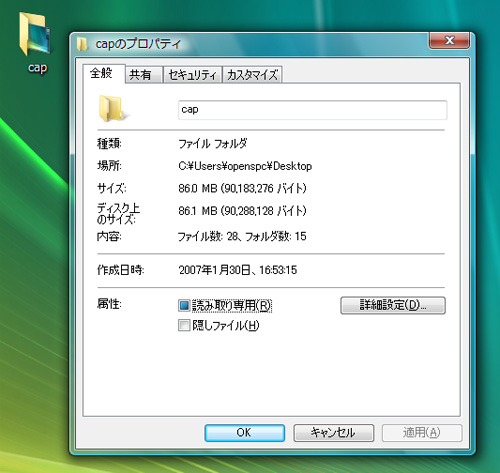
Task: Click the 場所: label
Action: click(x=109, y=166)
